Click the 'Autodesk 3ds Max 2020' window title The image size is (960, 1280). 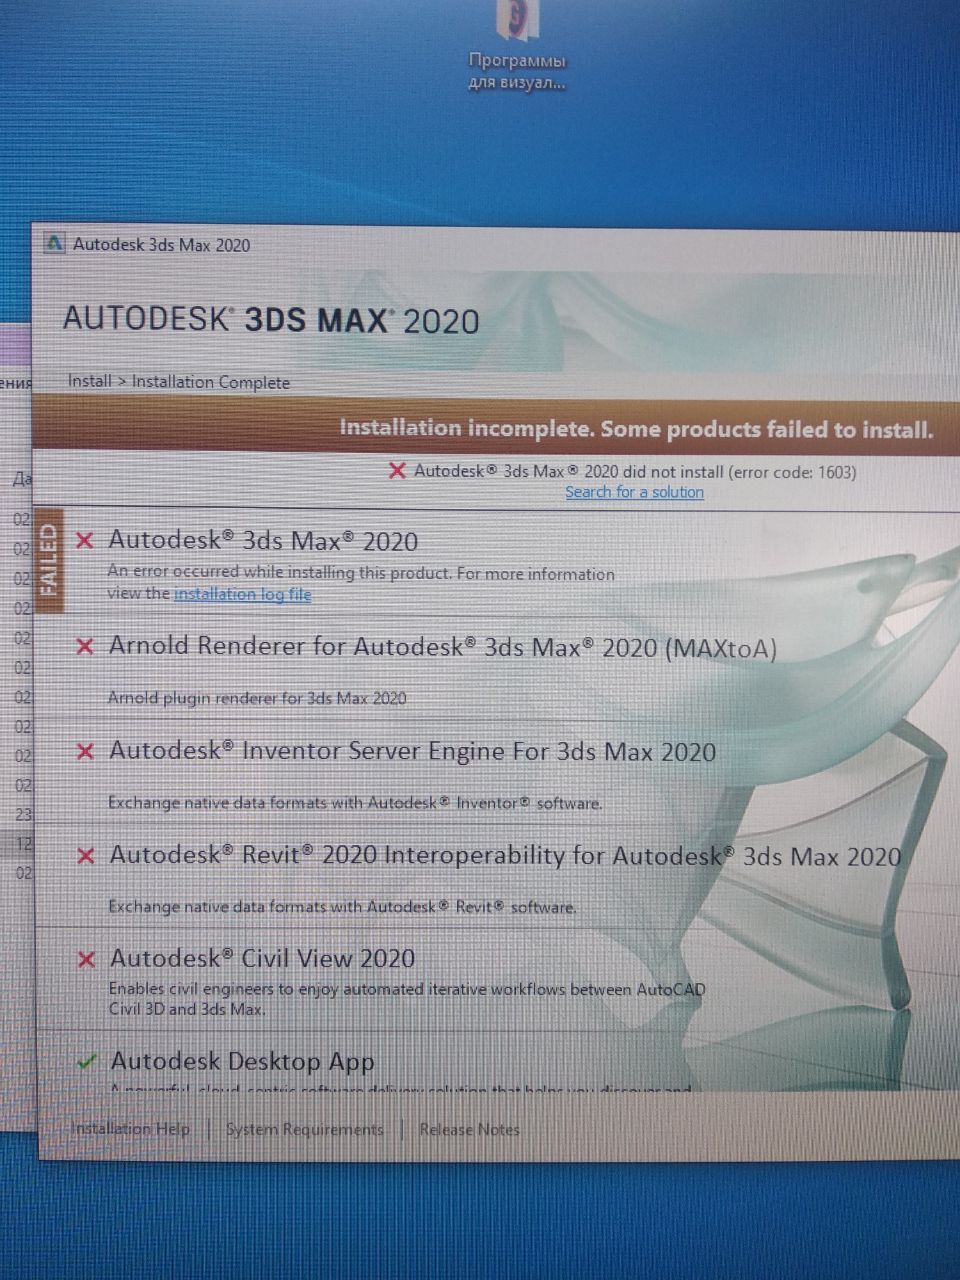(x=162, y=245)
